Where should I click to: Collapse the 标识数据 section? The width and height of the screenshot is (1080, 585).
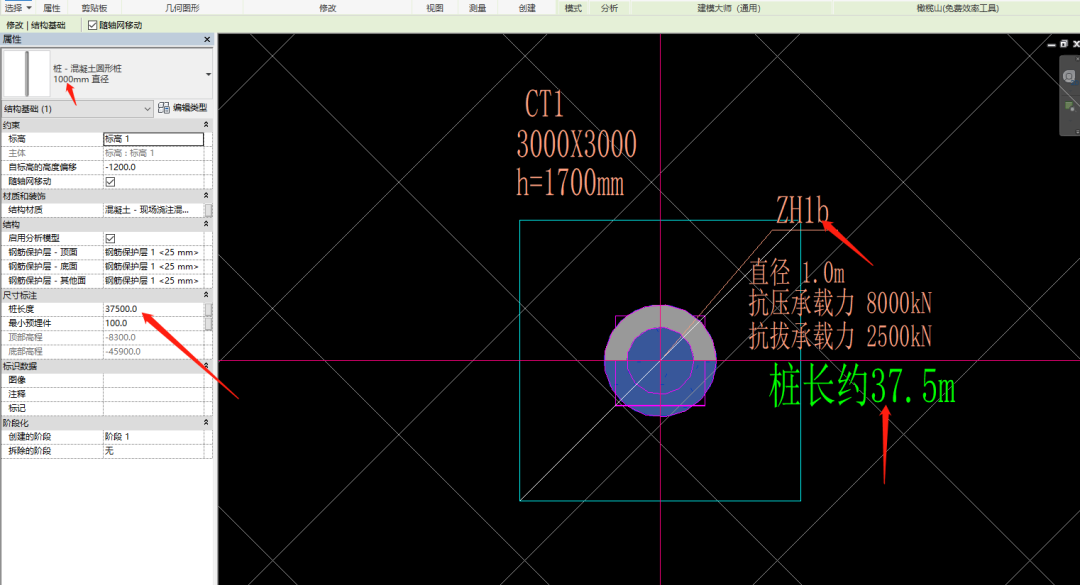tap(206, 366)
